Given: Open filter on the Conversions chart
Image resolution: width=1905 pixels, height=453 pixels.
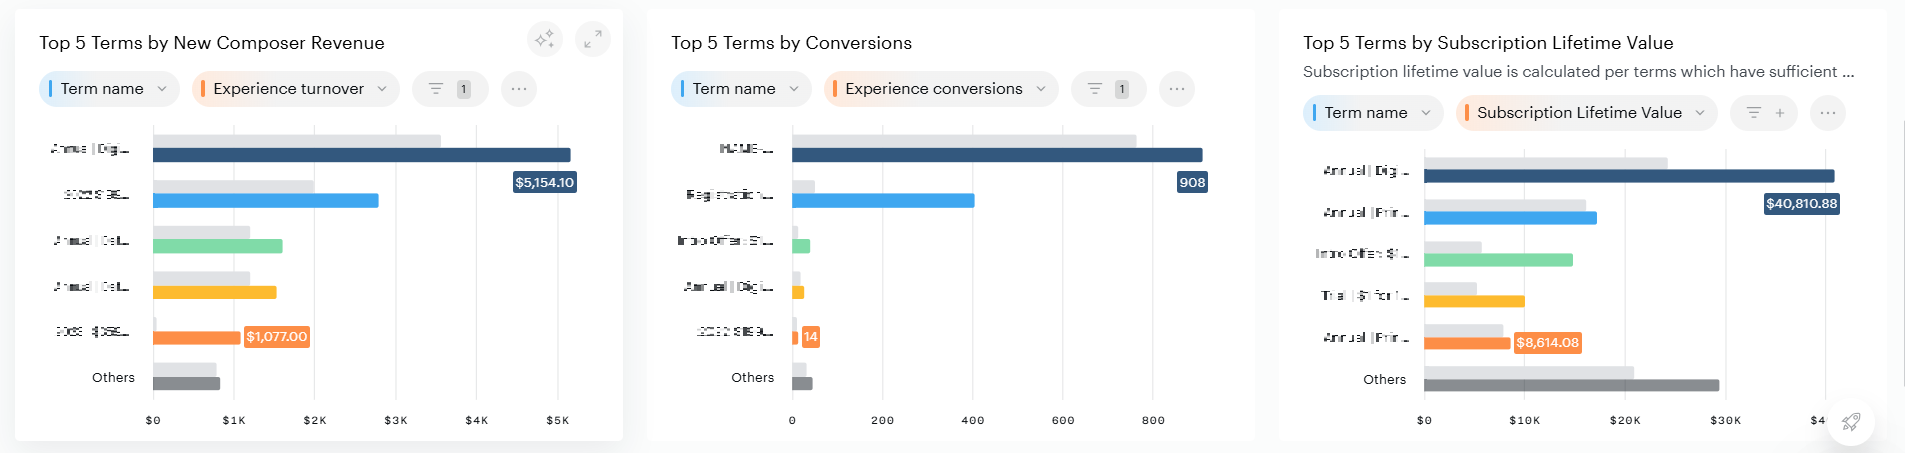Looking at the screenshot, I should (1107, 89).
